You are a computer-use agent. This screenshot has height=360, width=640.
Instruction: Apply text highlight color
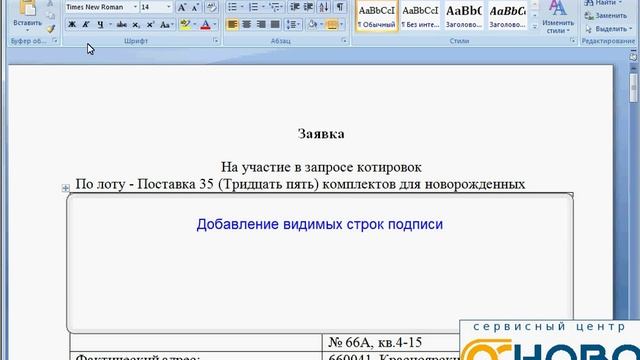tap(185, 25)
